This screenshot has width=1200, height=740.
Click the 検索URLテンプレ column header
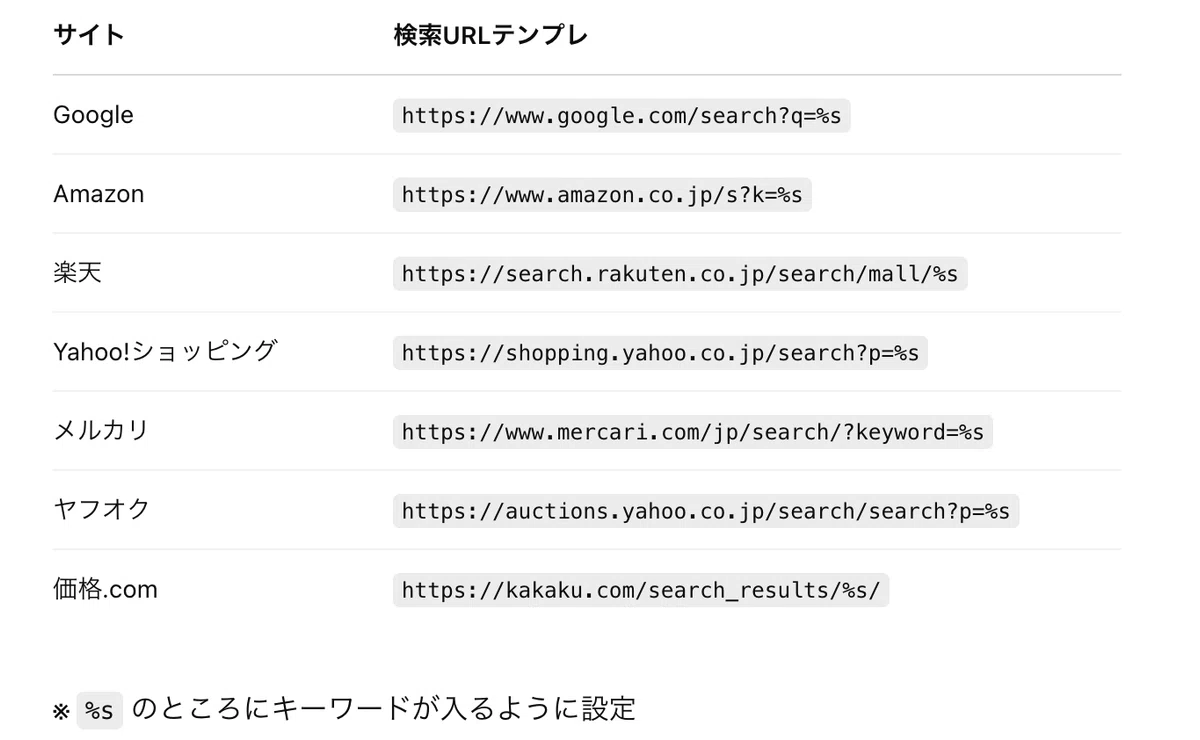(x=491, y=36)
